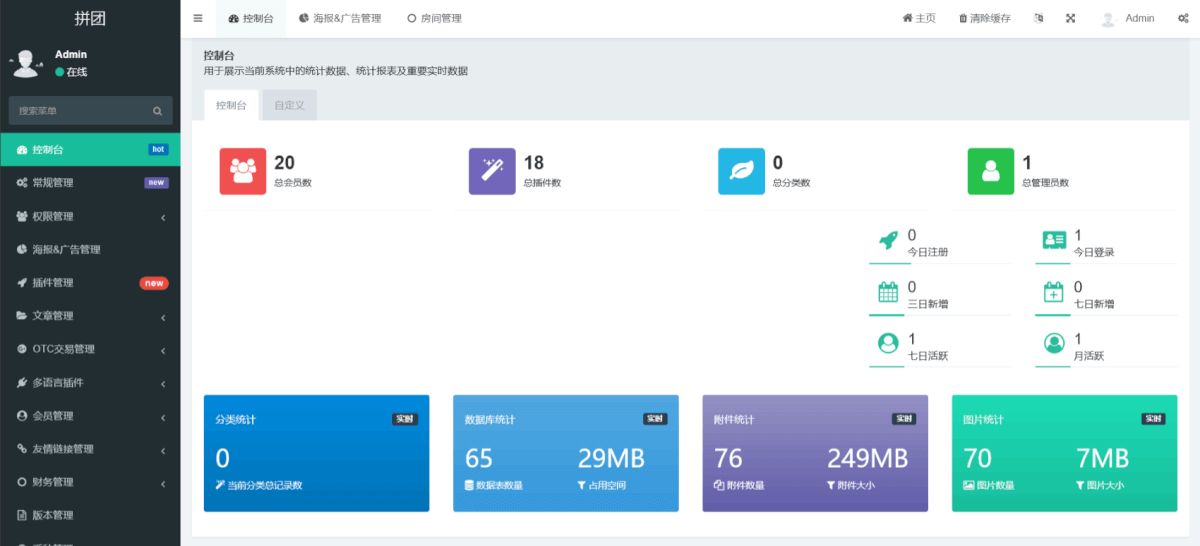Open 插件管理 in the sidebar
This screenshot has height=546, width=1200.
tap(90, 283)
